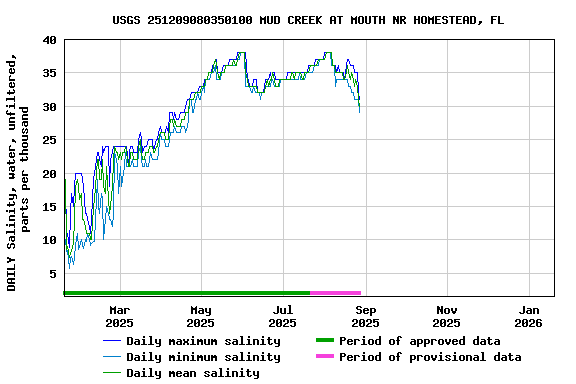The image size is (576, 384).
Task: Click the Y-axis value 5
Action: pyautogui.click(x=53, y=274)
